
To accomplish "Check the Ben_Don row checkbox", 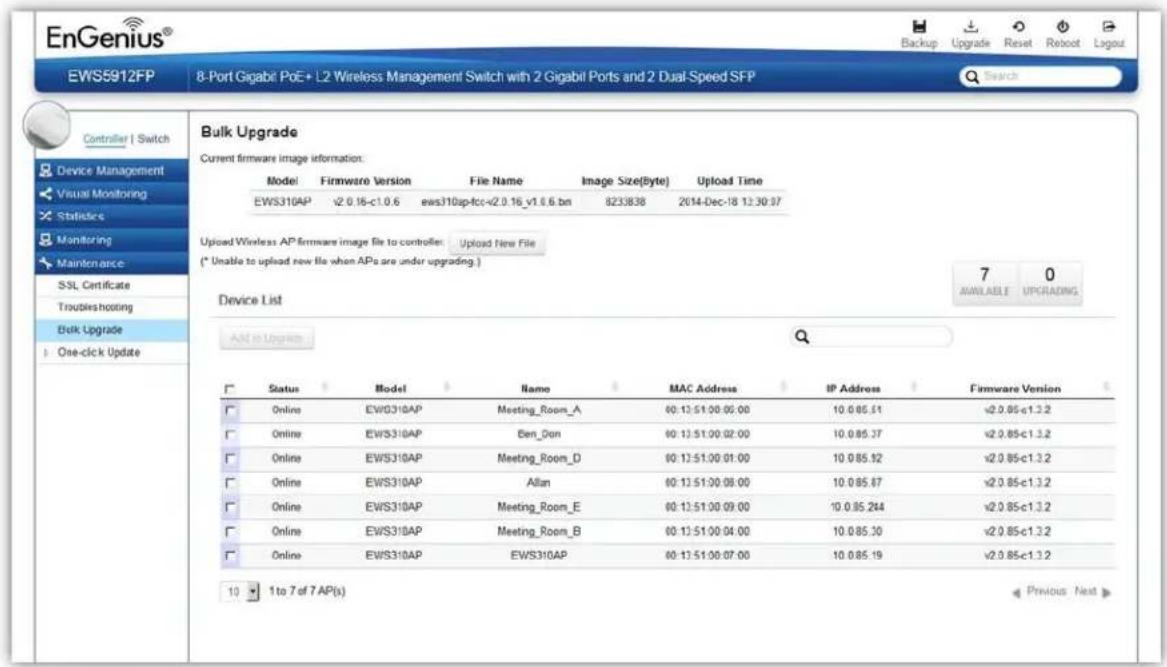I will tap(230, 434).
